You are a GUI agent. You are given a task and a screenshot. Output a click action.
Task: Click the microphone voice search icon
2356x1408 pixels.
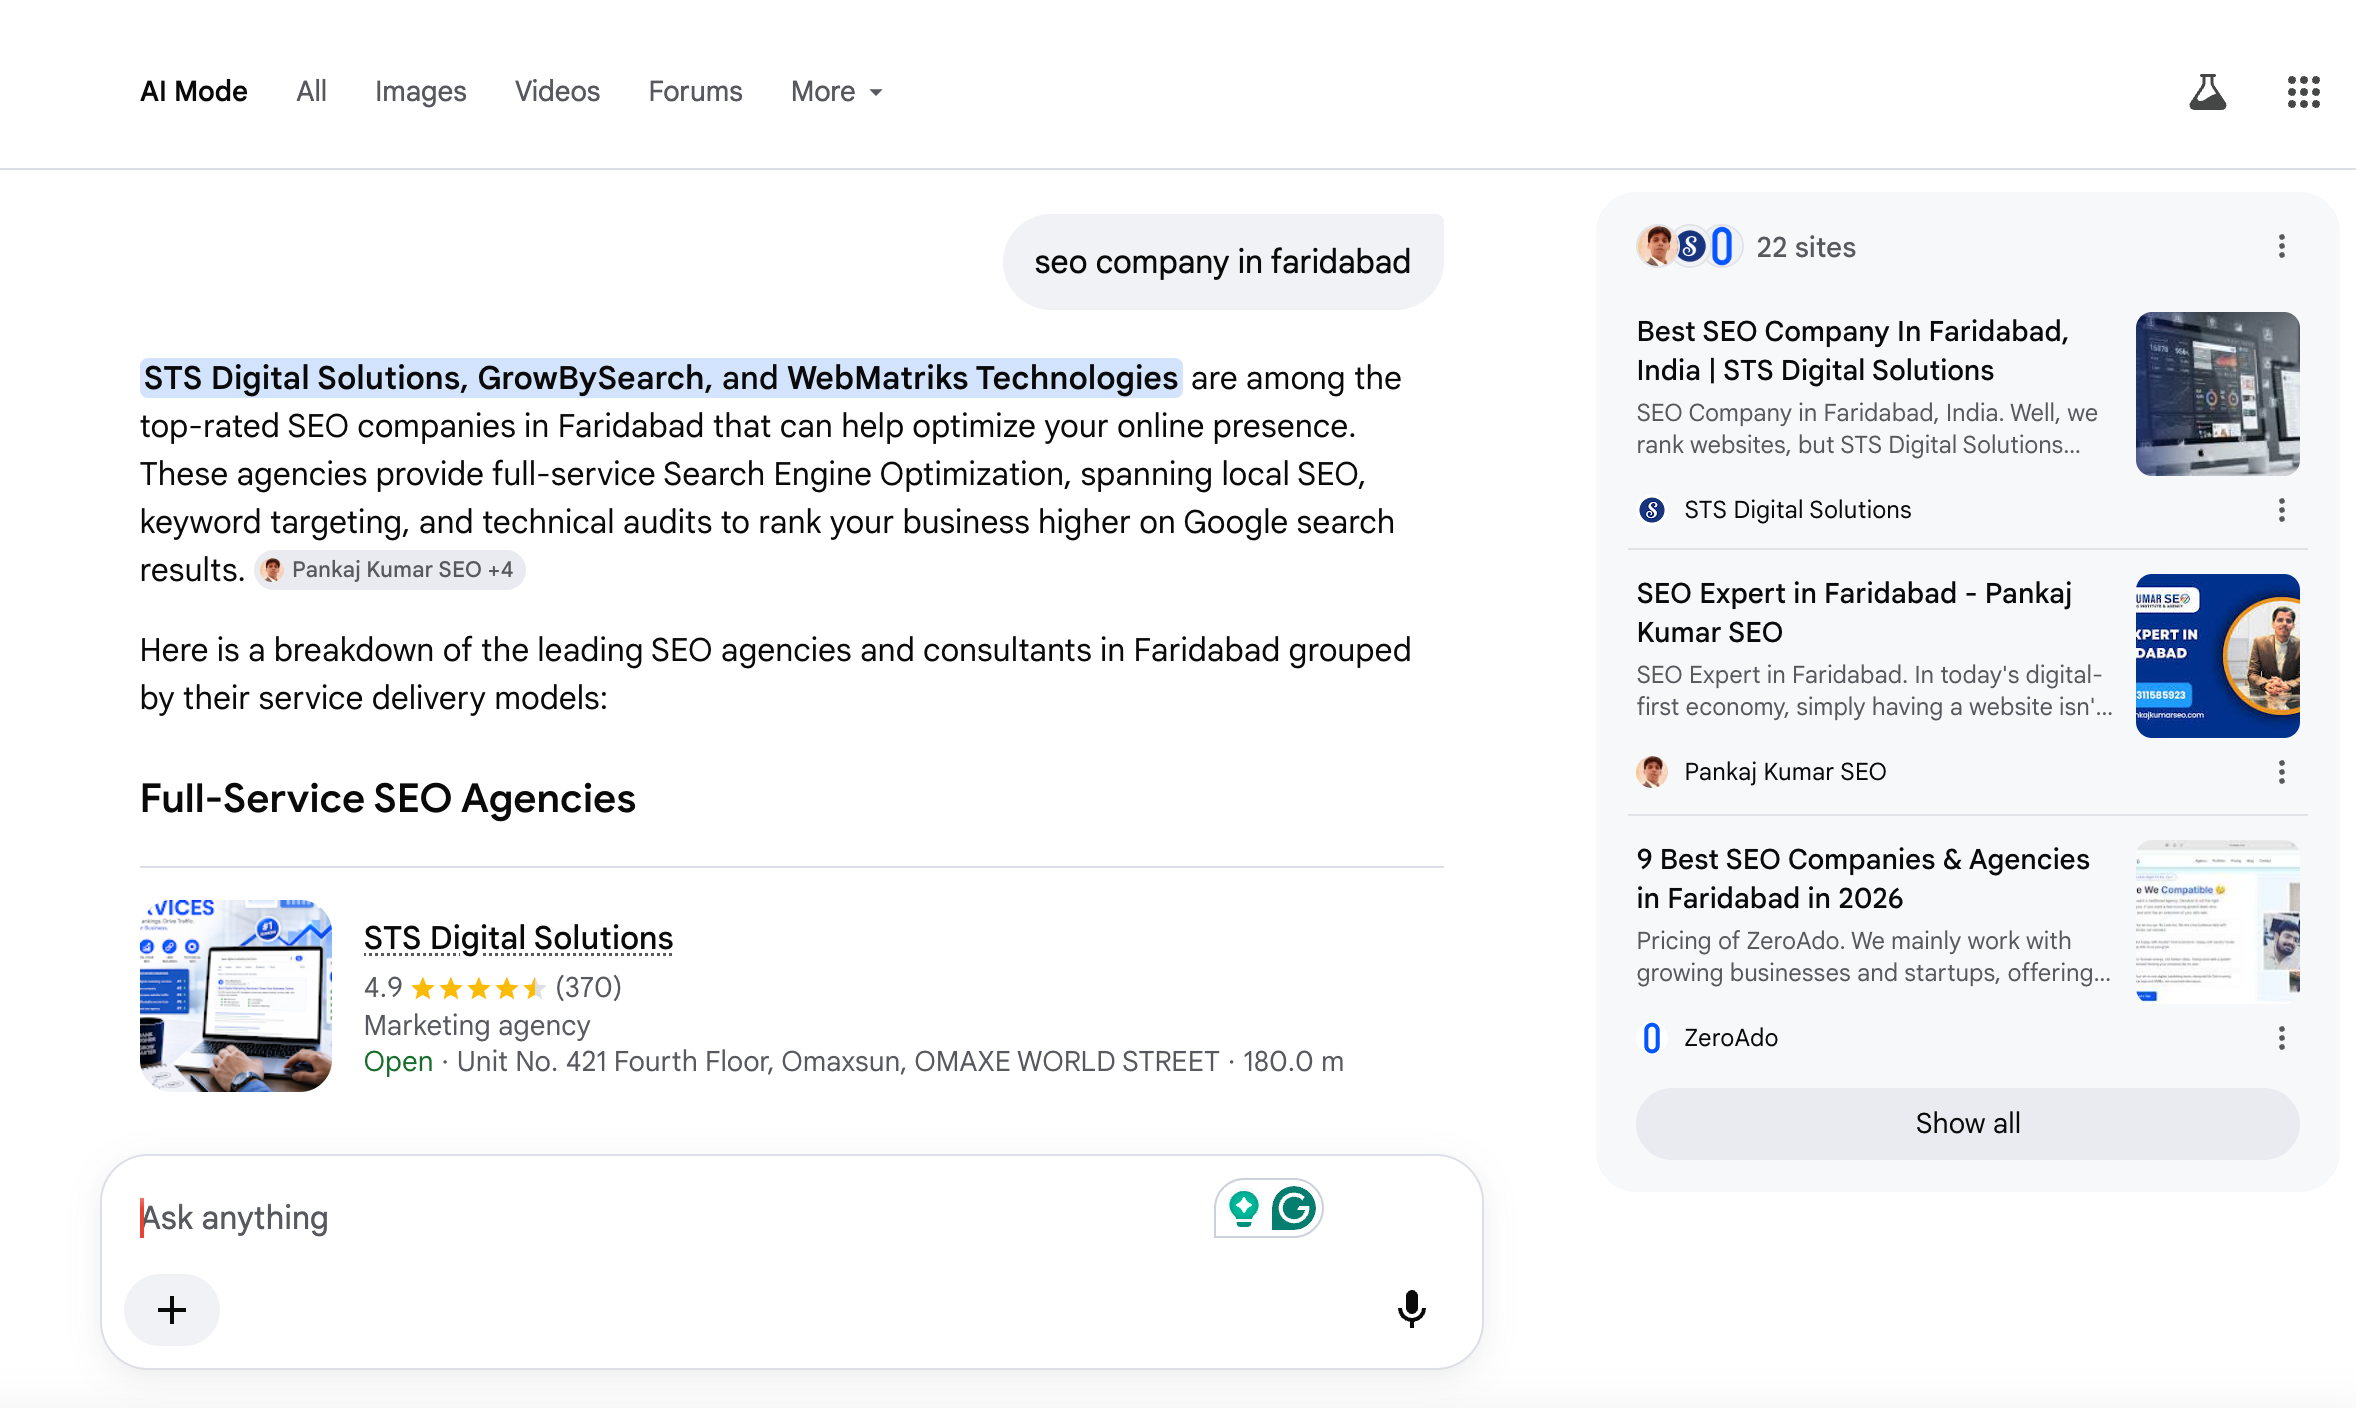click(x=1411, y=1308)
